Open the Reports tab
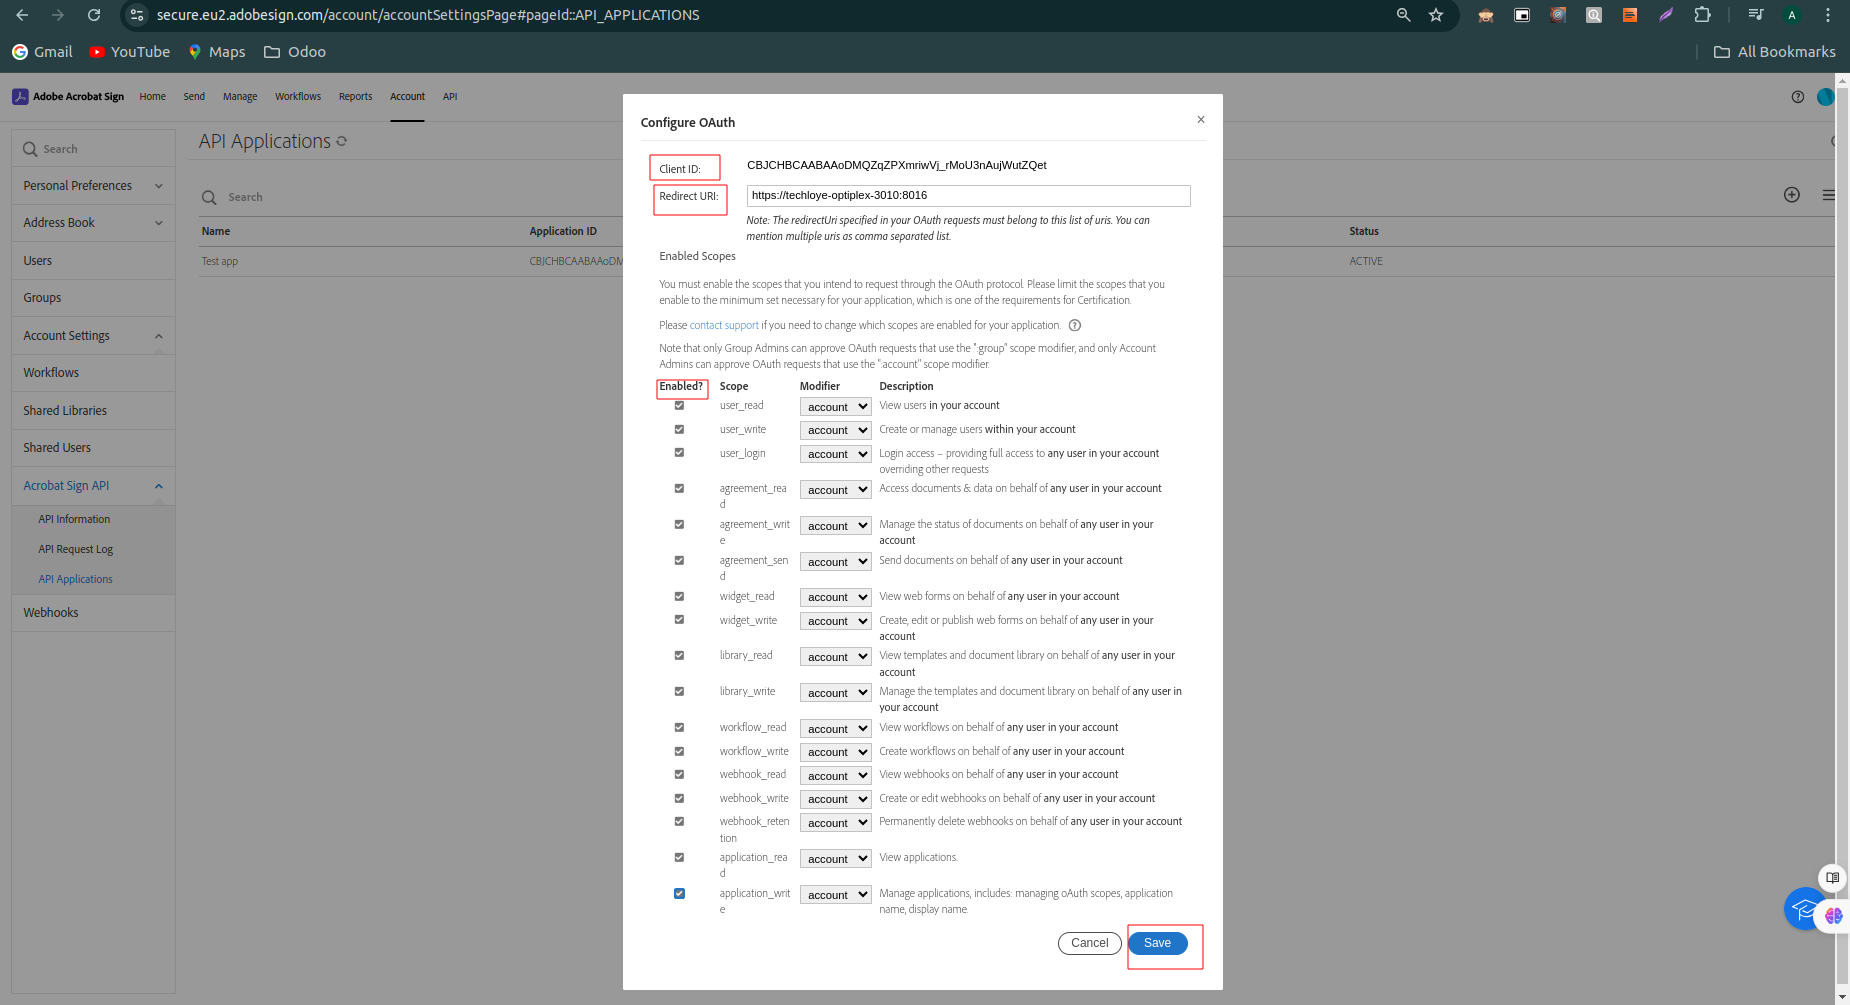 pyautogui.click(x=355, y=97)
